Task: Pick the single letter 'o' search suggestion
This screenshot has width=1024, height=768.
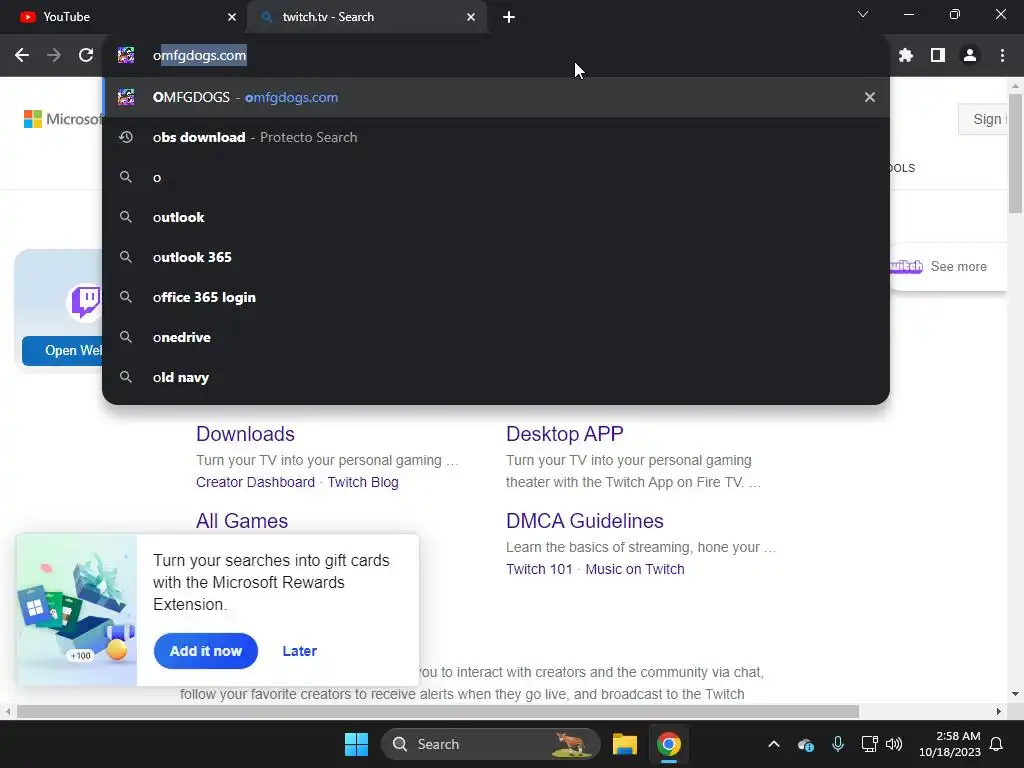Action: (496, 177)
